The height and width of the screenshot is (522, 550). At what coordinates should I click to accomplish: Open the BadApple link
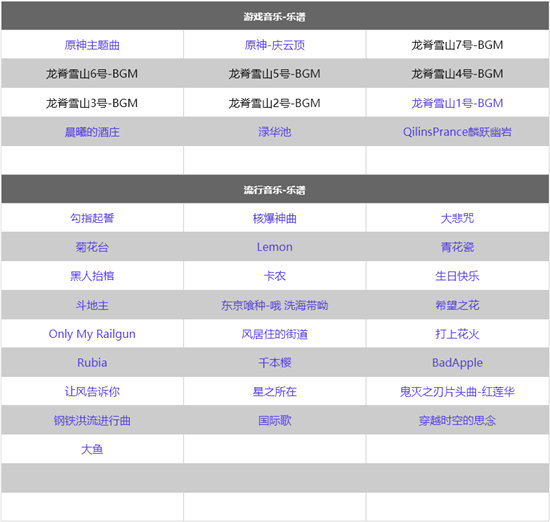pos(457,363)
